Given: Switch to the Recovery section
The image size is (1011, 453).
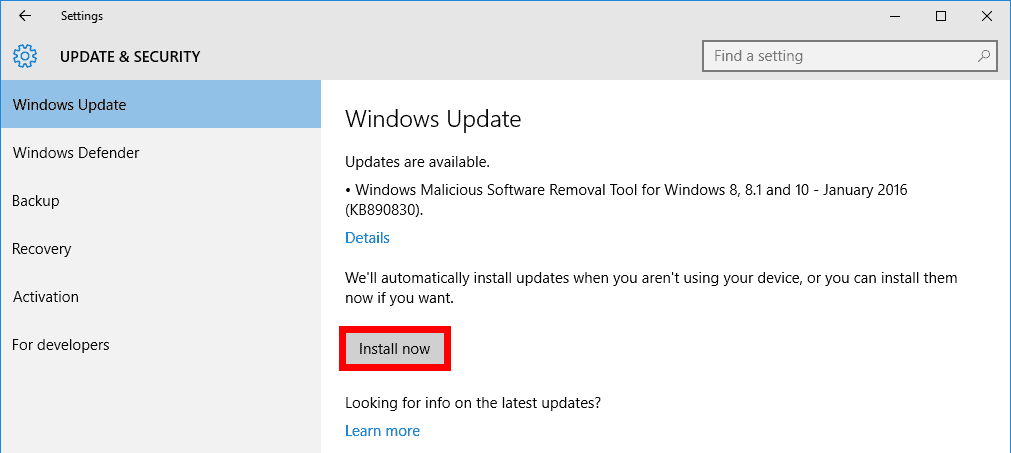Looking at the screenshot, I should pyautogui.click(x=161, y=249).
